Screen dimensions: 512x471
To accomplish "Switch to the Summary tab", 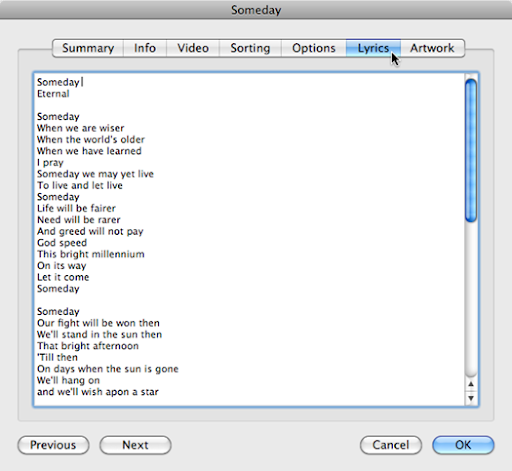I will coord(88,48).
